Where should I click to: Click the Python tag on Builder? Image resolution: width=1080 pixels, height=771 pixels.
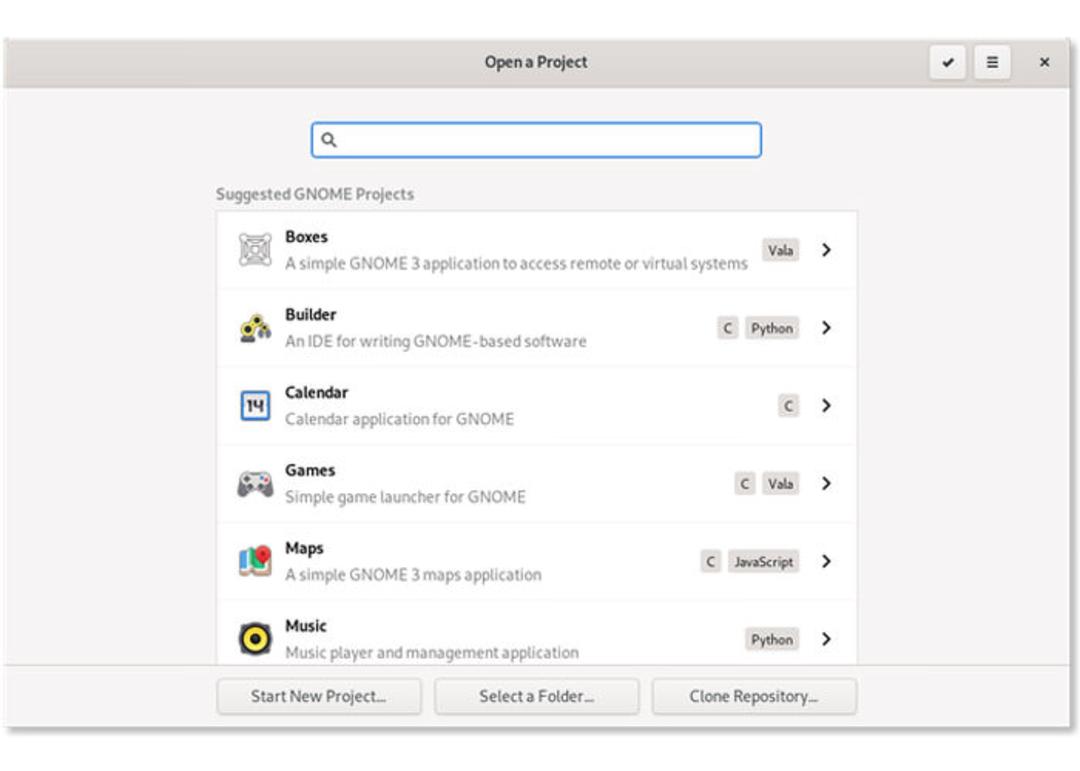(x=771, y=328)
